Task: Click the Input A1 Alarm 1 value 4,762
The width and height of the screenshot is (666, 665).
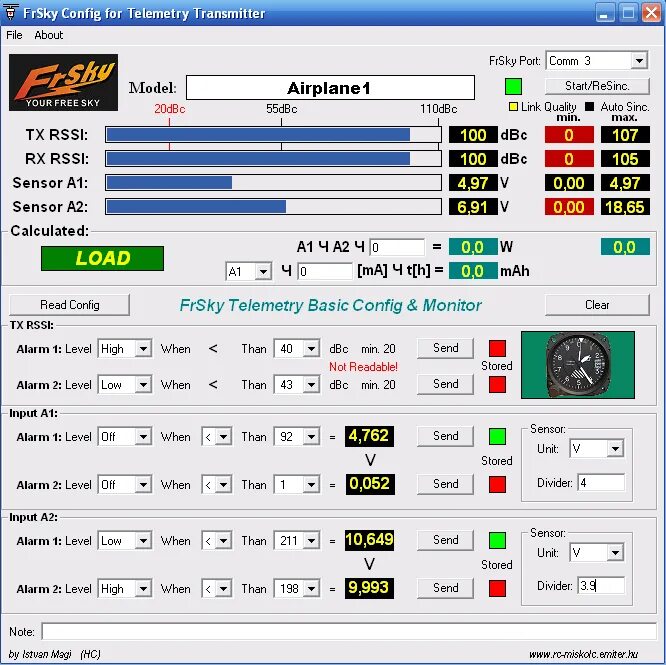Action: click(x=369, y=436)
